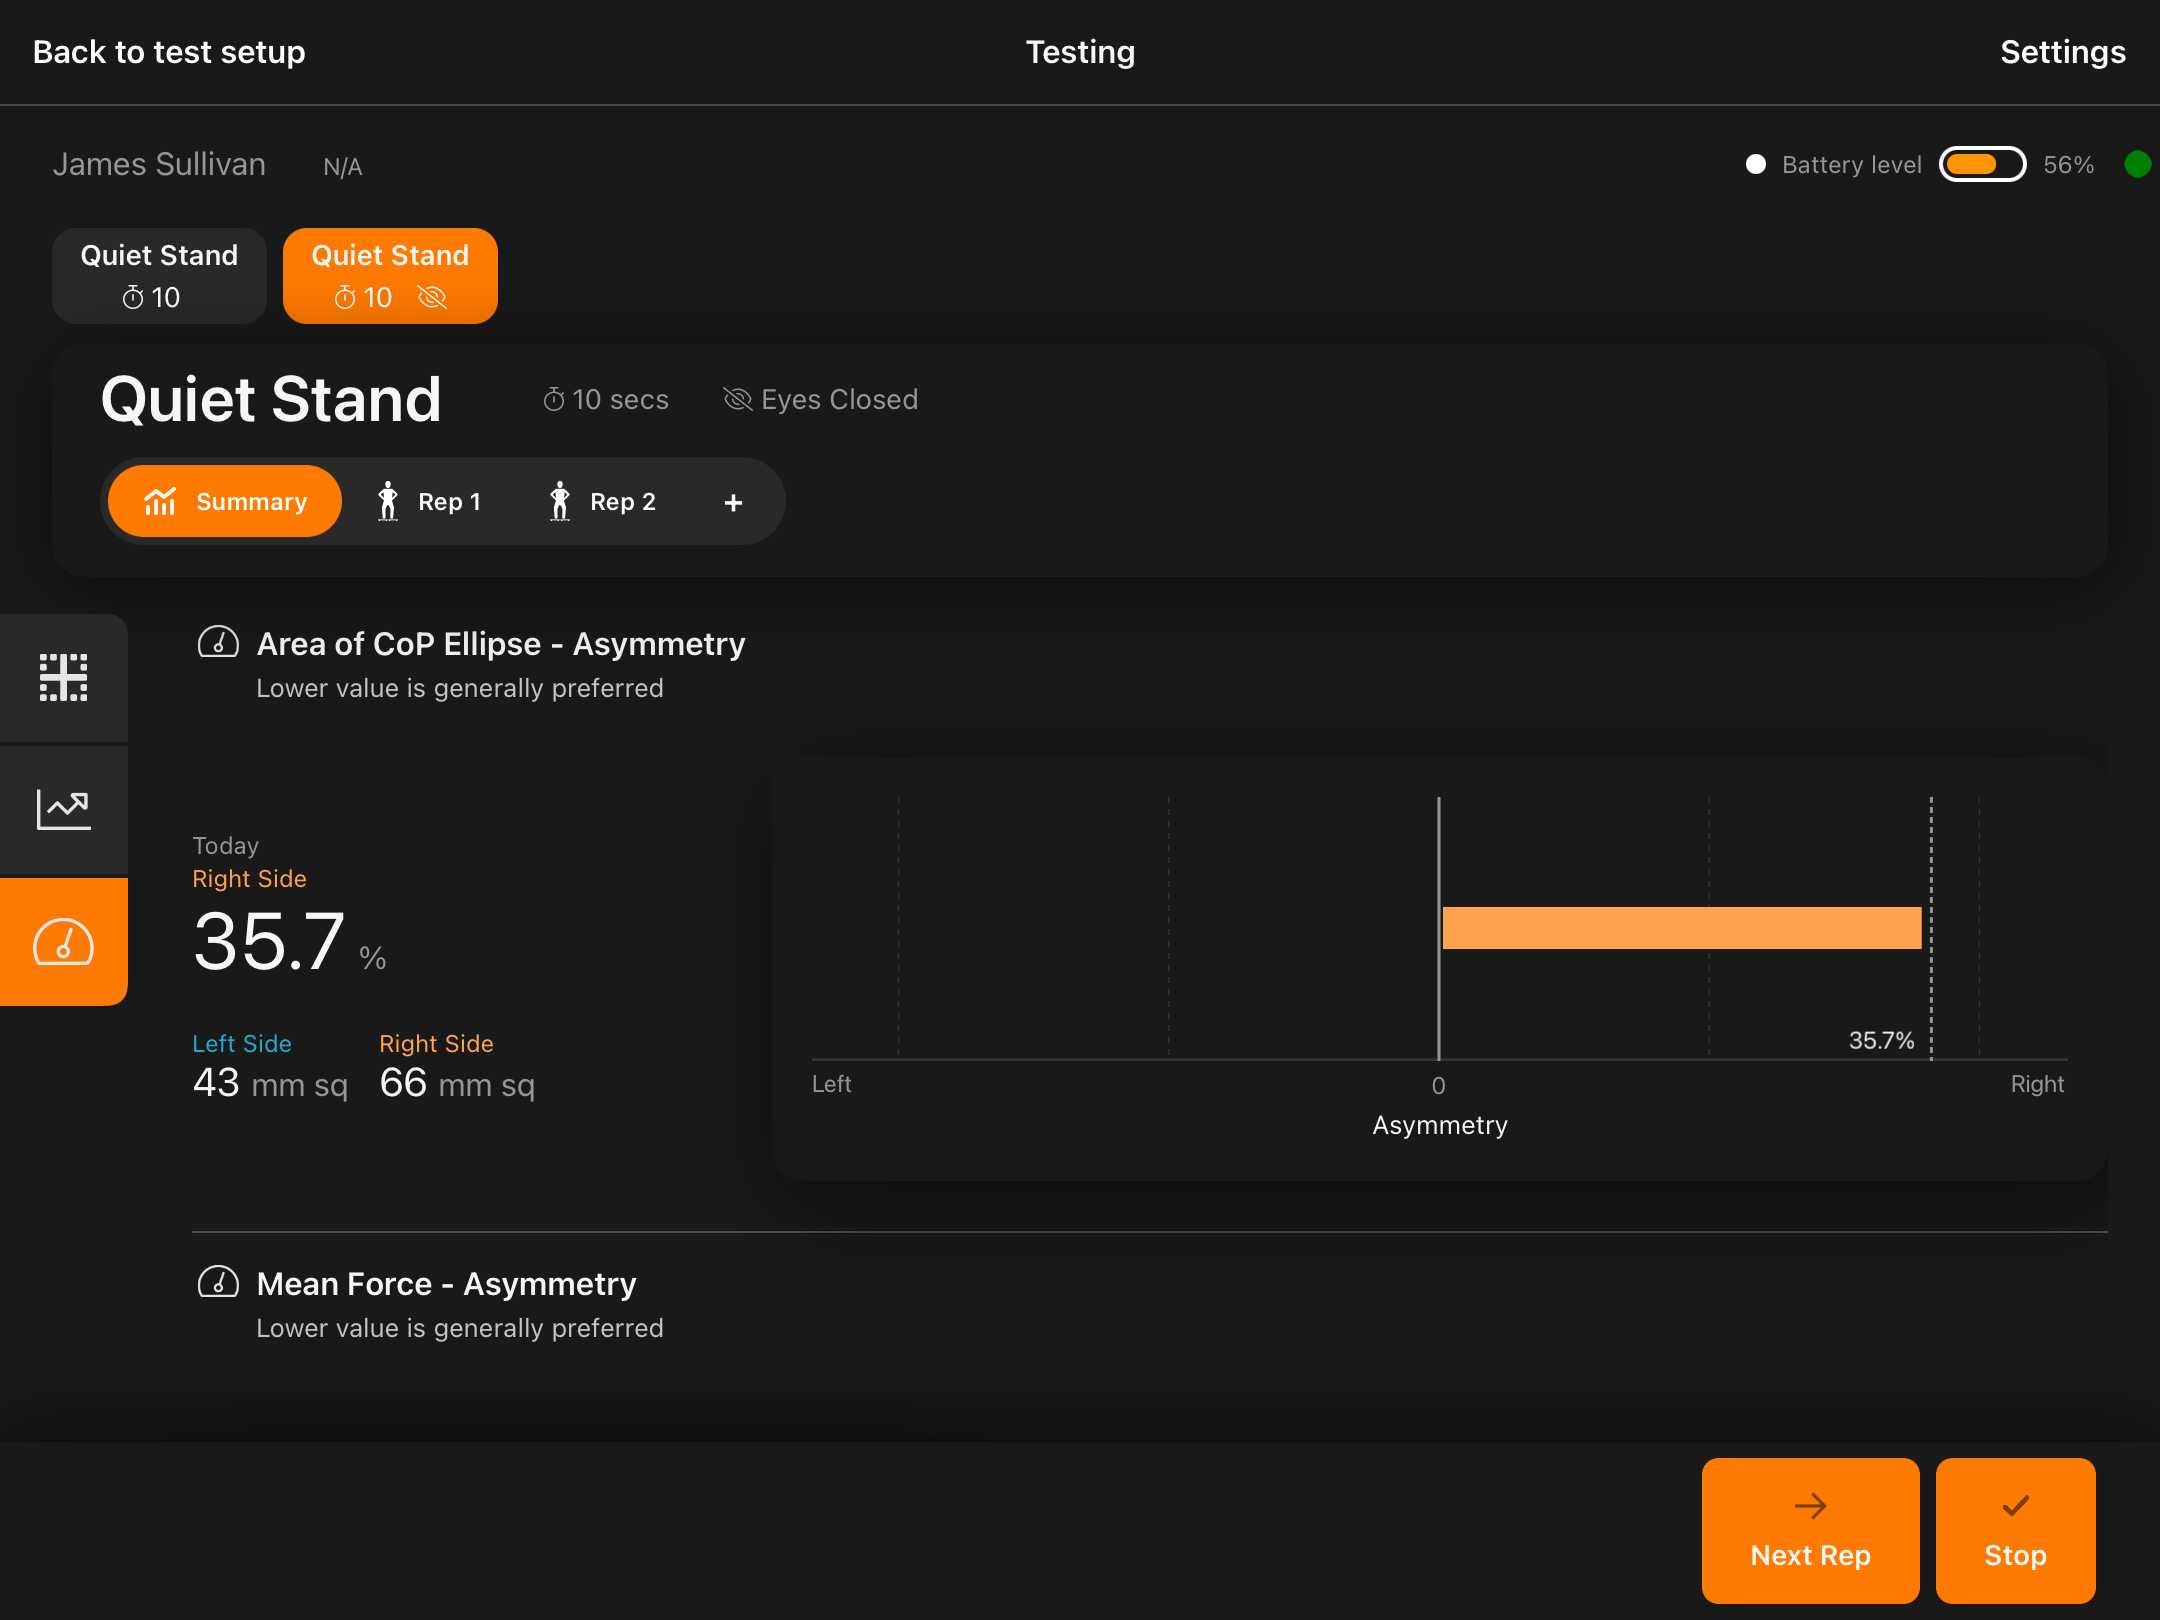This screenshot has height=1620, width=2160.
Task: Open the first Quiet Stand test chip
Action: coord(159,276)
